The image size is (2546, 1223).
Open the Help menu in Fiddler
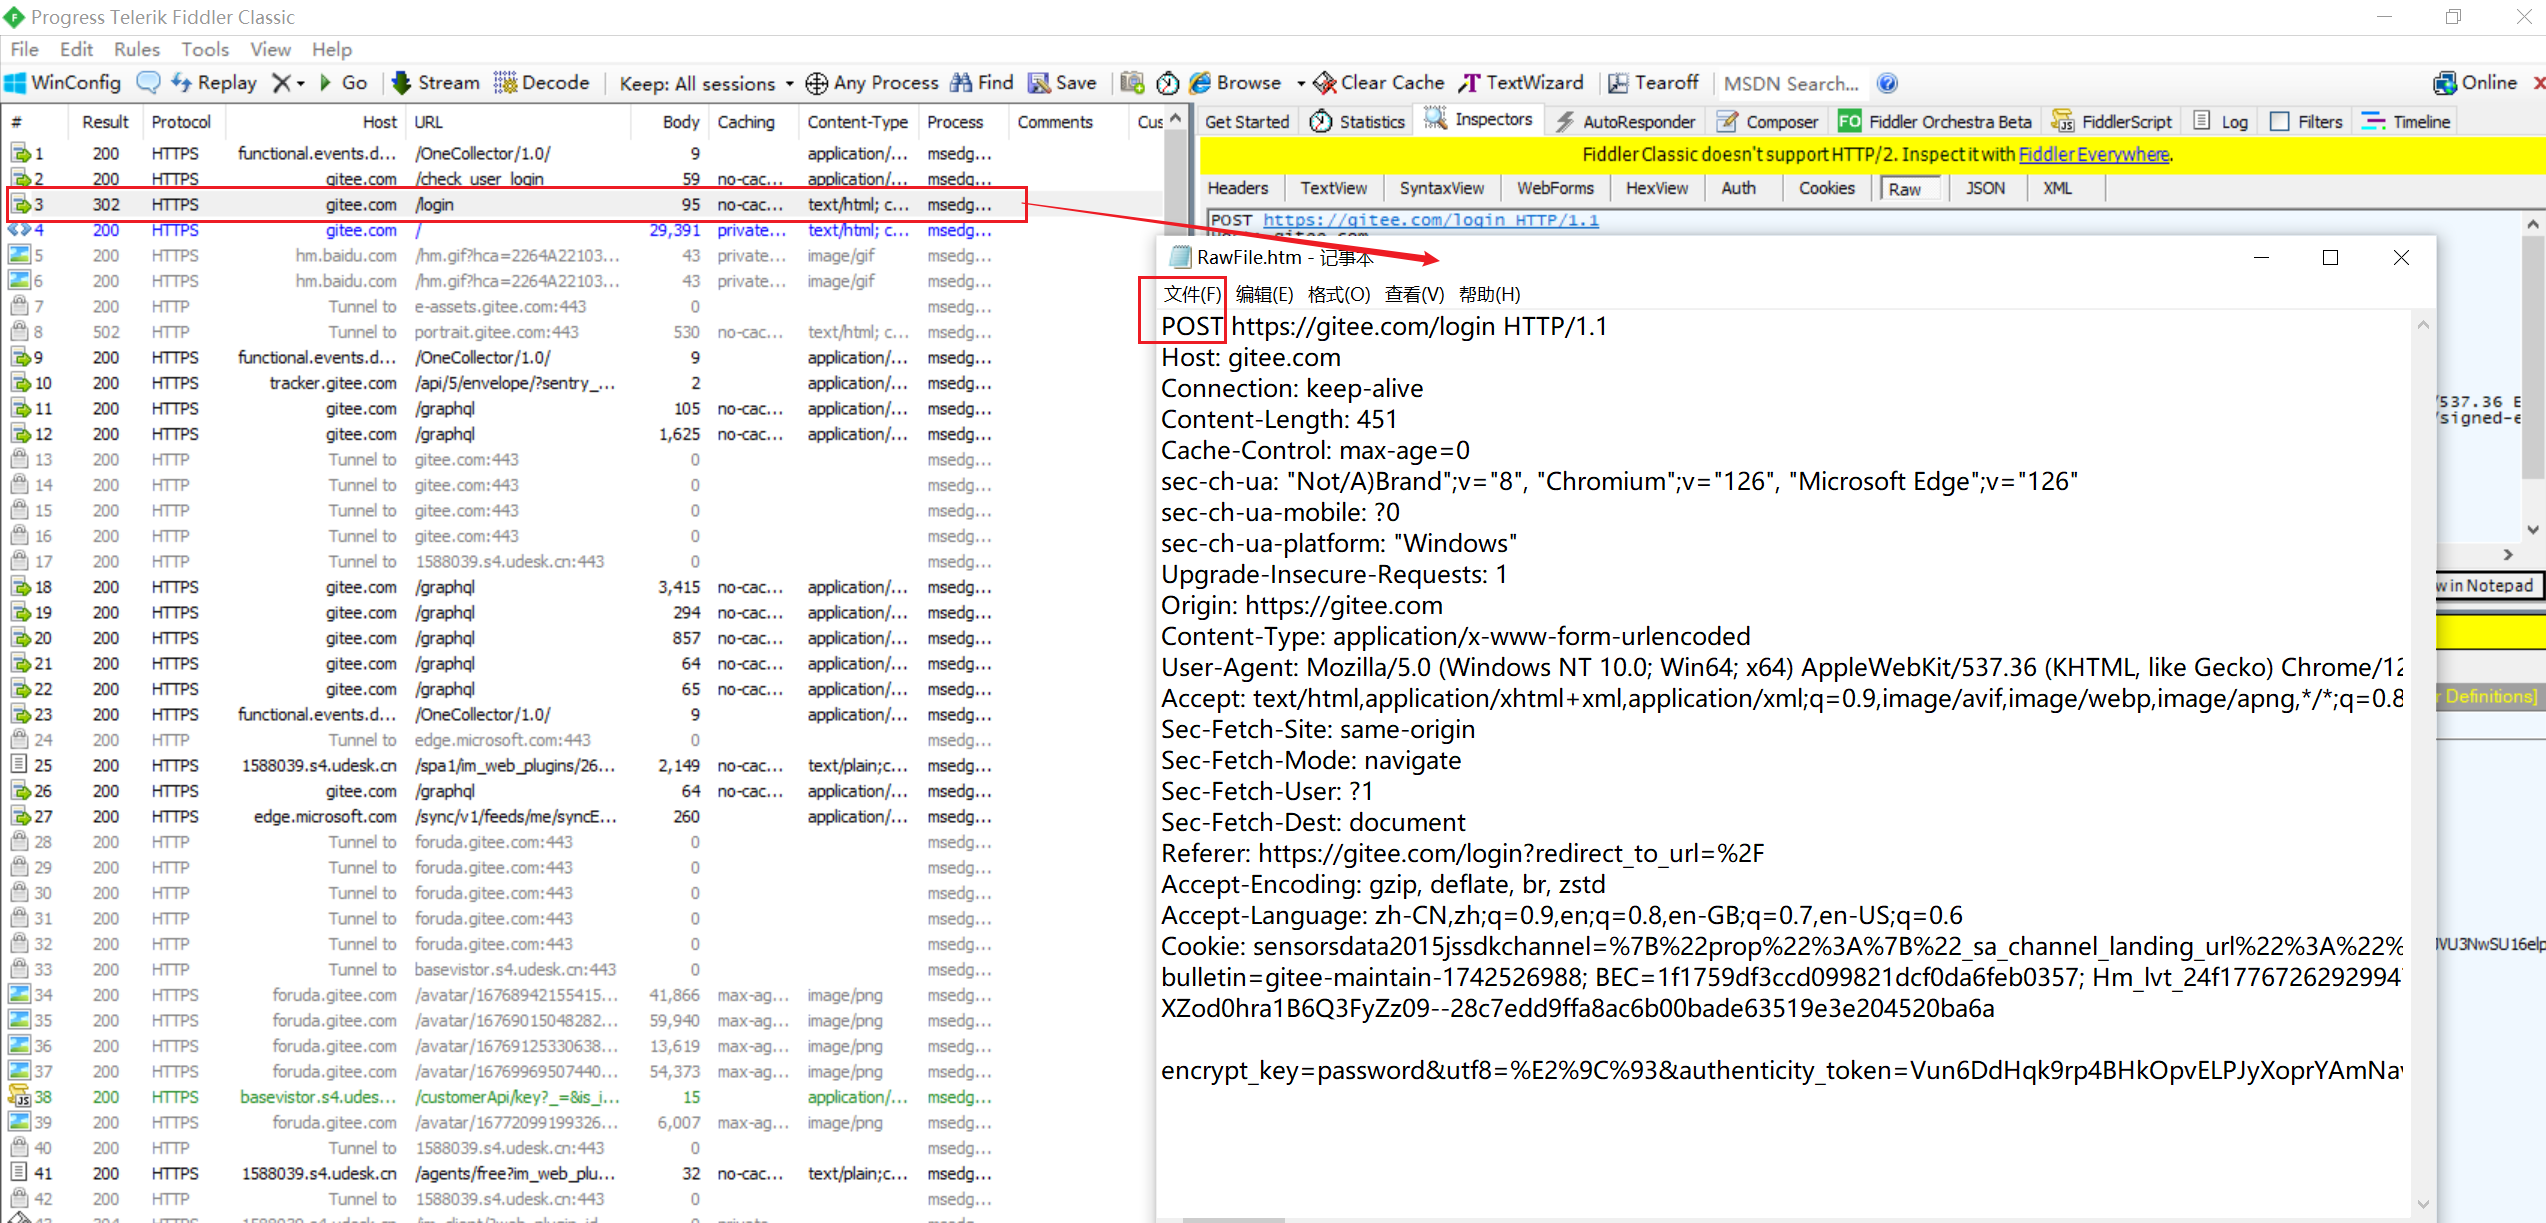[x=332, y=49]
